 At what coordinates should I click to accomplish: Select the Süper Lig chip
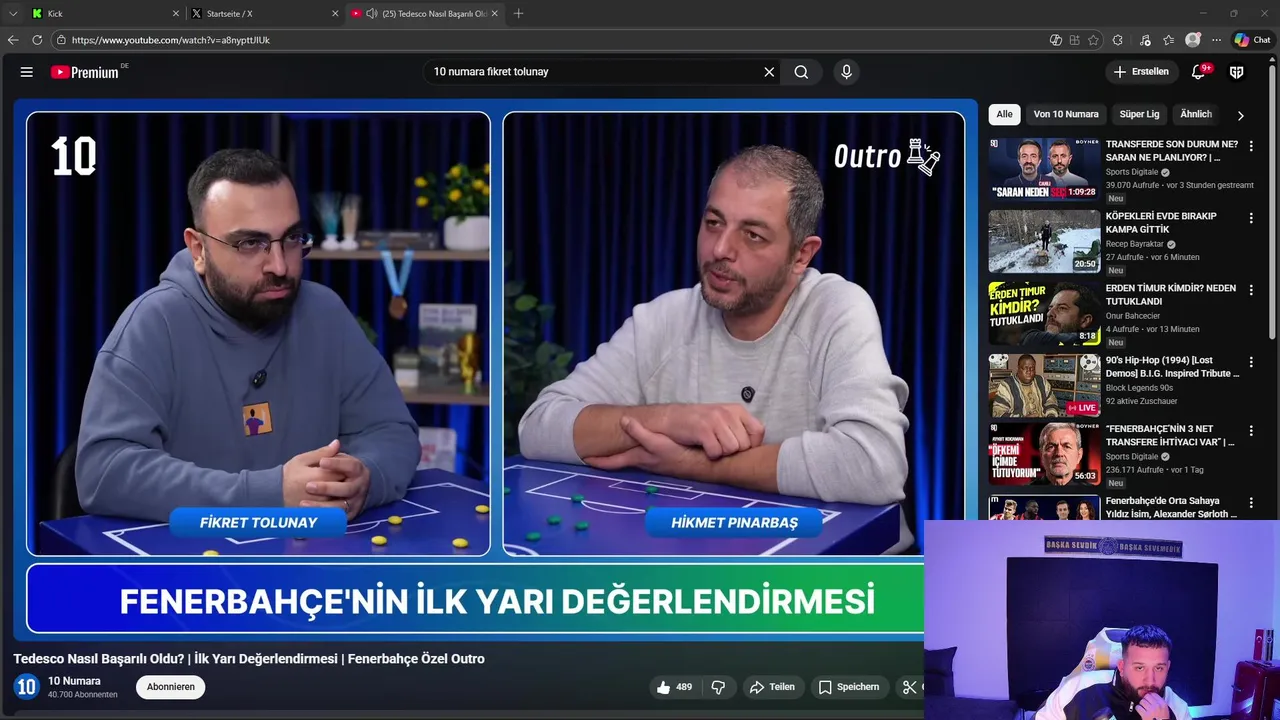pyautogui.click(x=1139, y=114)
